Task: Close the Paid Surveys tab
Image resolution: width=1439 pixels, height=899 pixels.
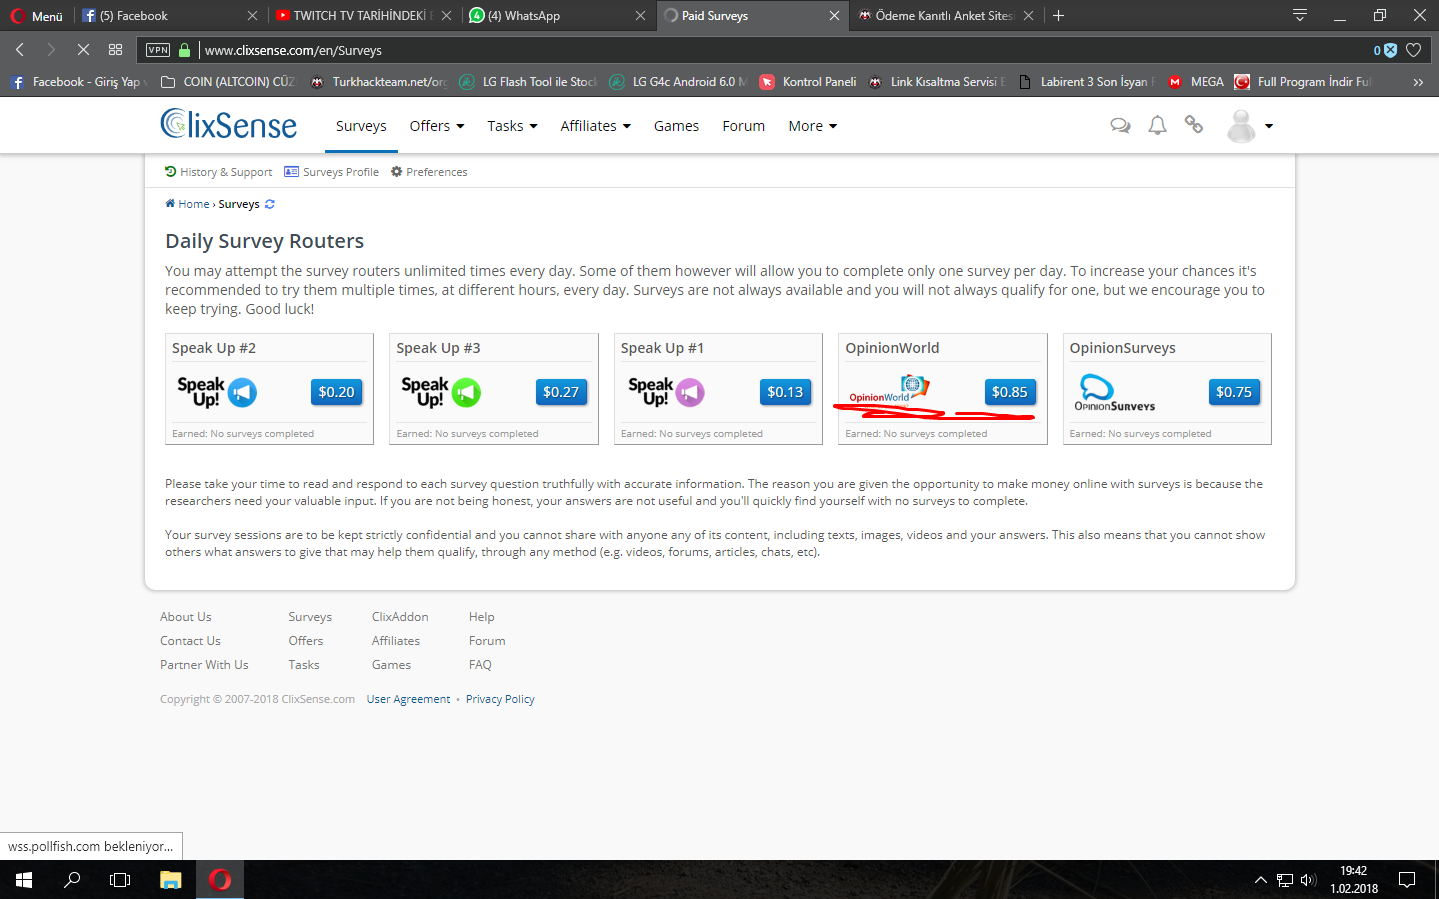Action: point(834,16)
